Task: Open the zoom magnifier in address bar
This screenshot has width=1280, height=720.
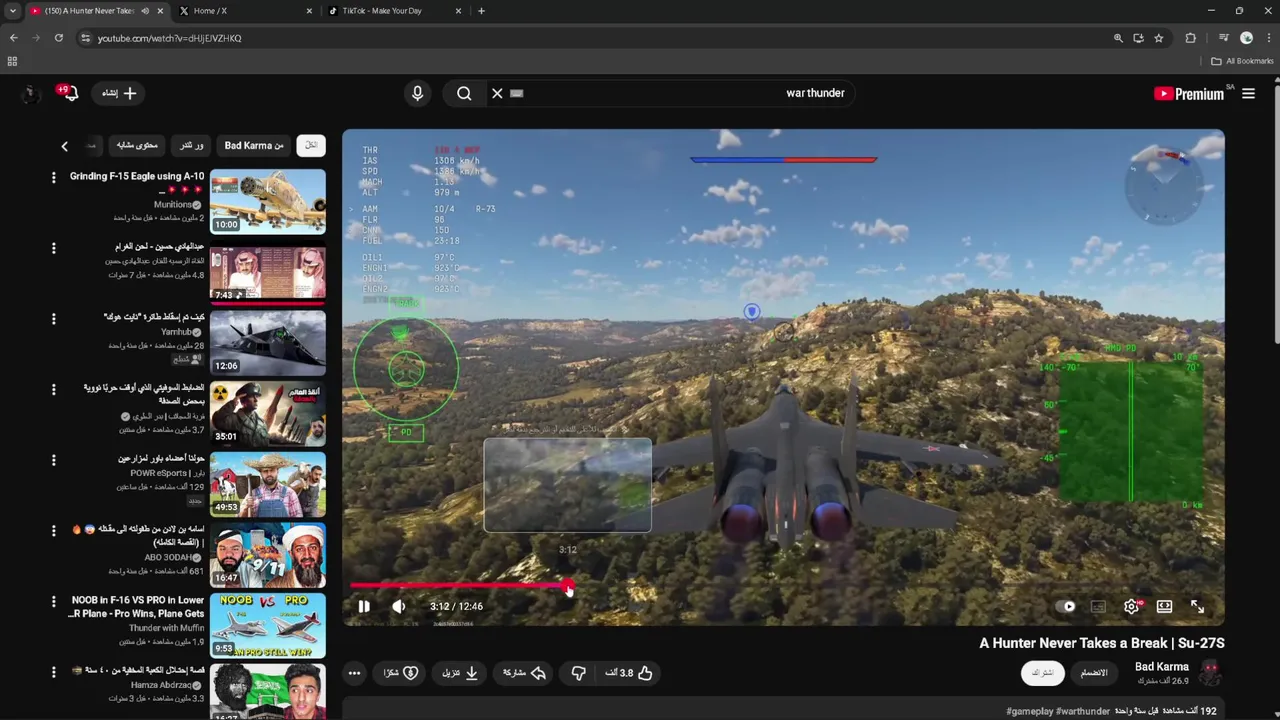Action: pos(1118,38)
